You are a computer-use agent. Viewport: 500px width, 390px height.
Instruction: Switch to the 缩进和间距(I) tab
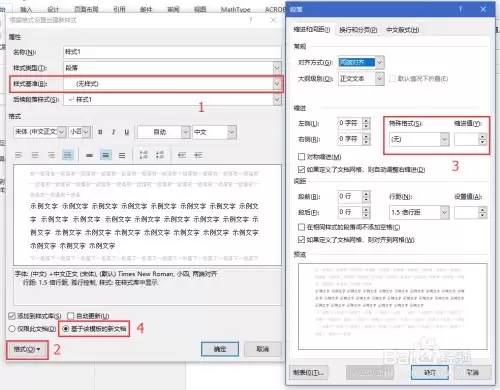(312, 30)
